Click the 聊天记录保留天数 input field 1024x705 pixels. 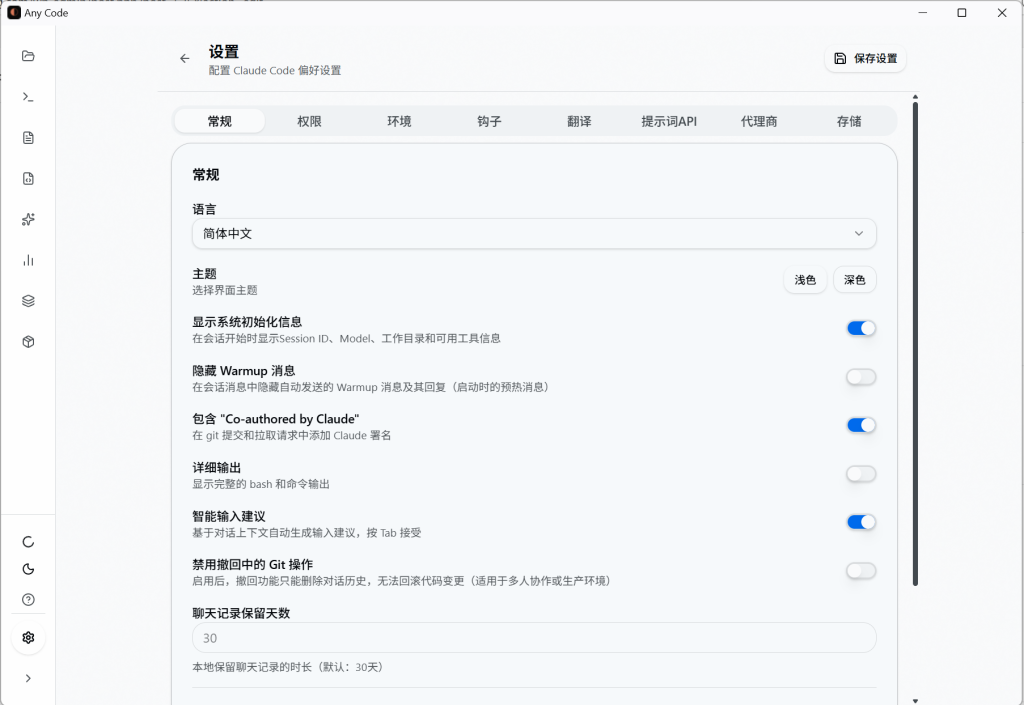point(533,637)
